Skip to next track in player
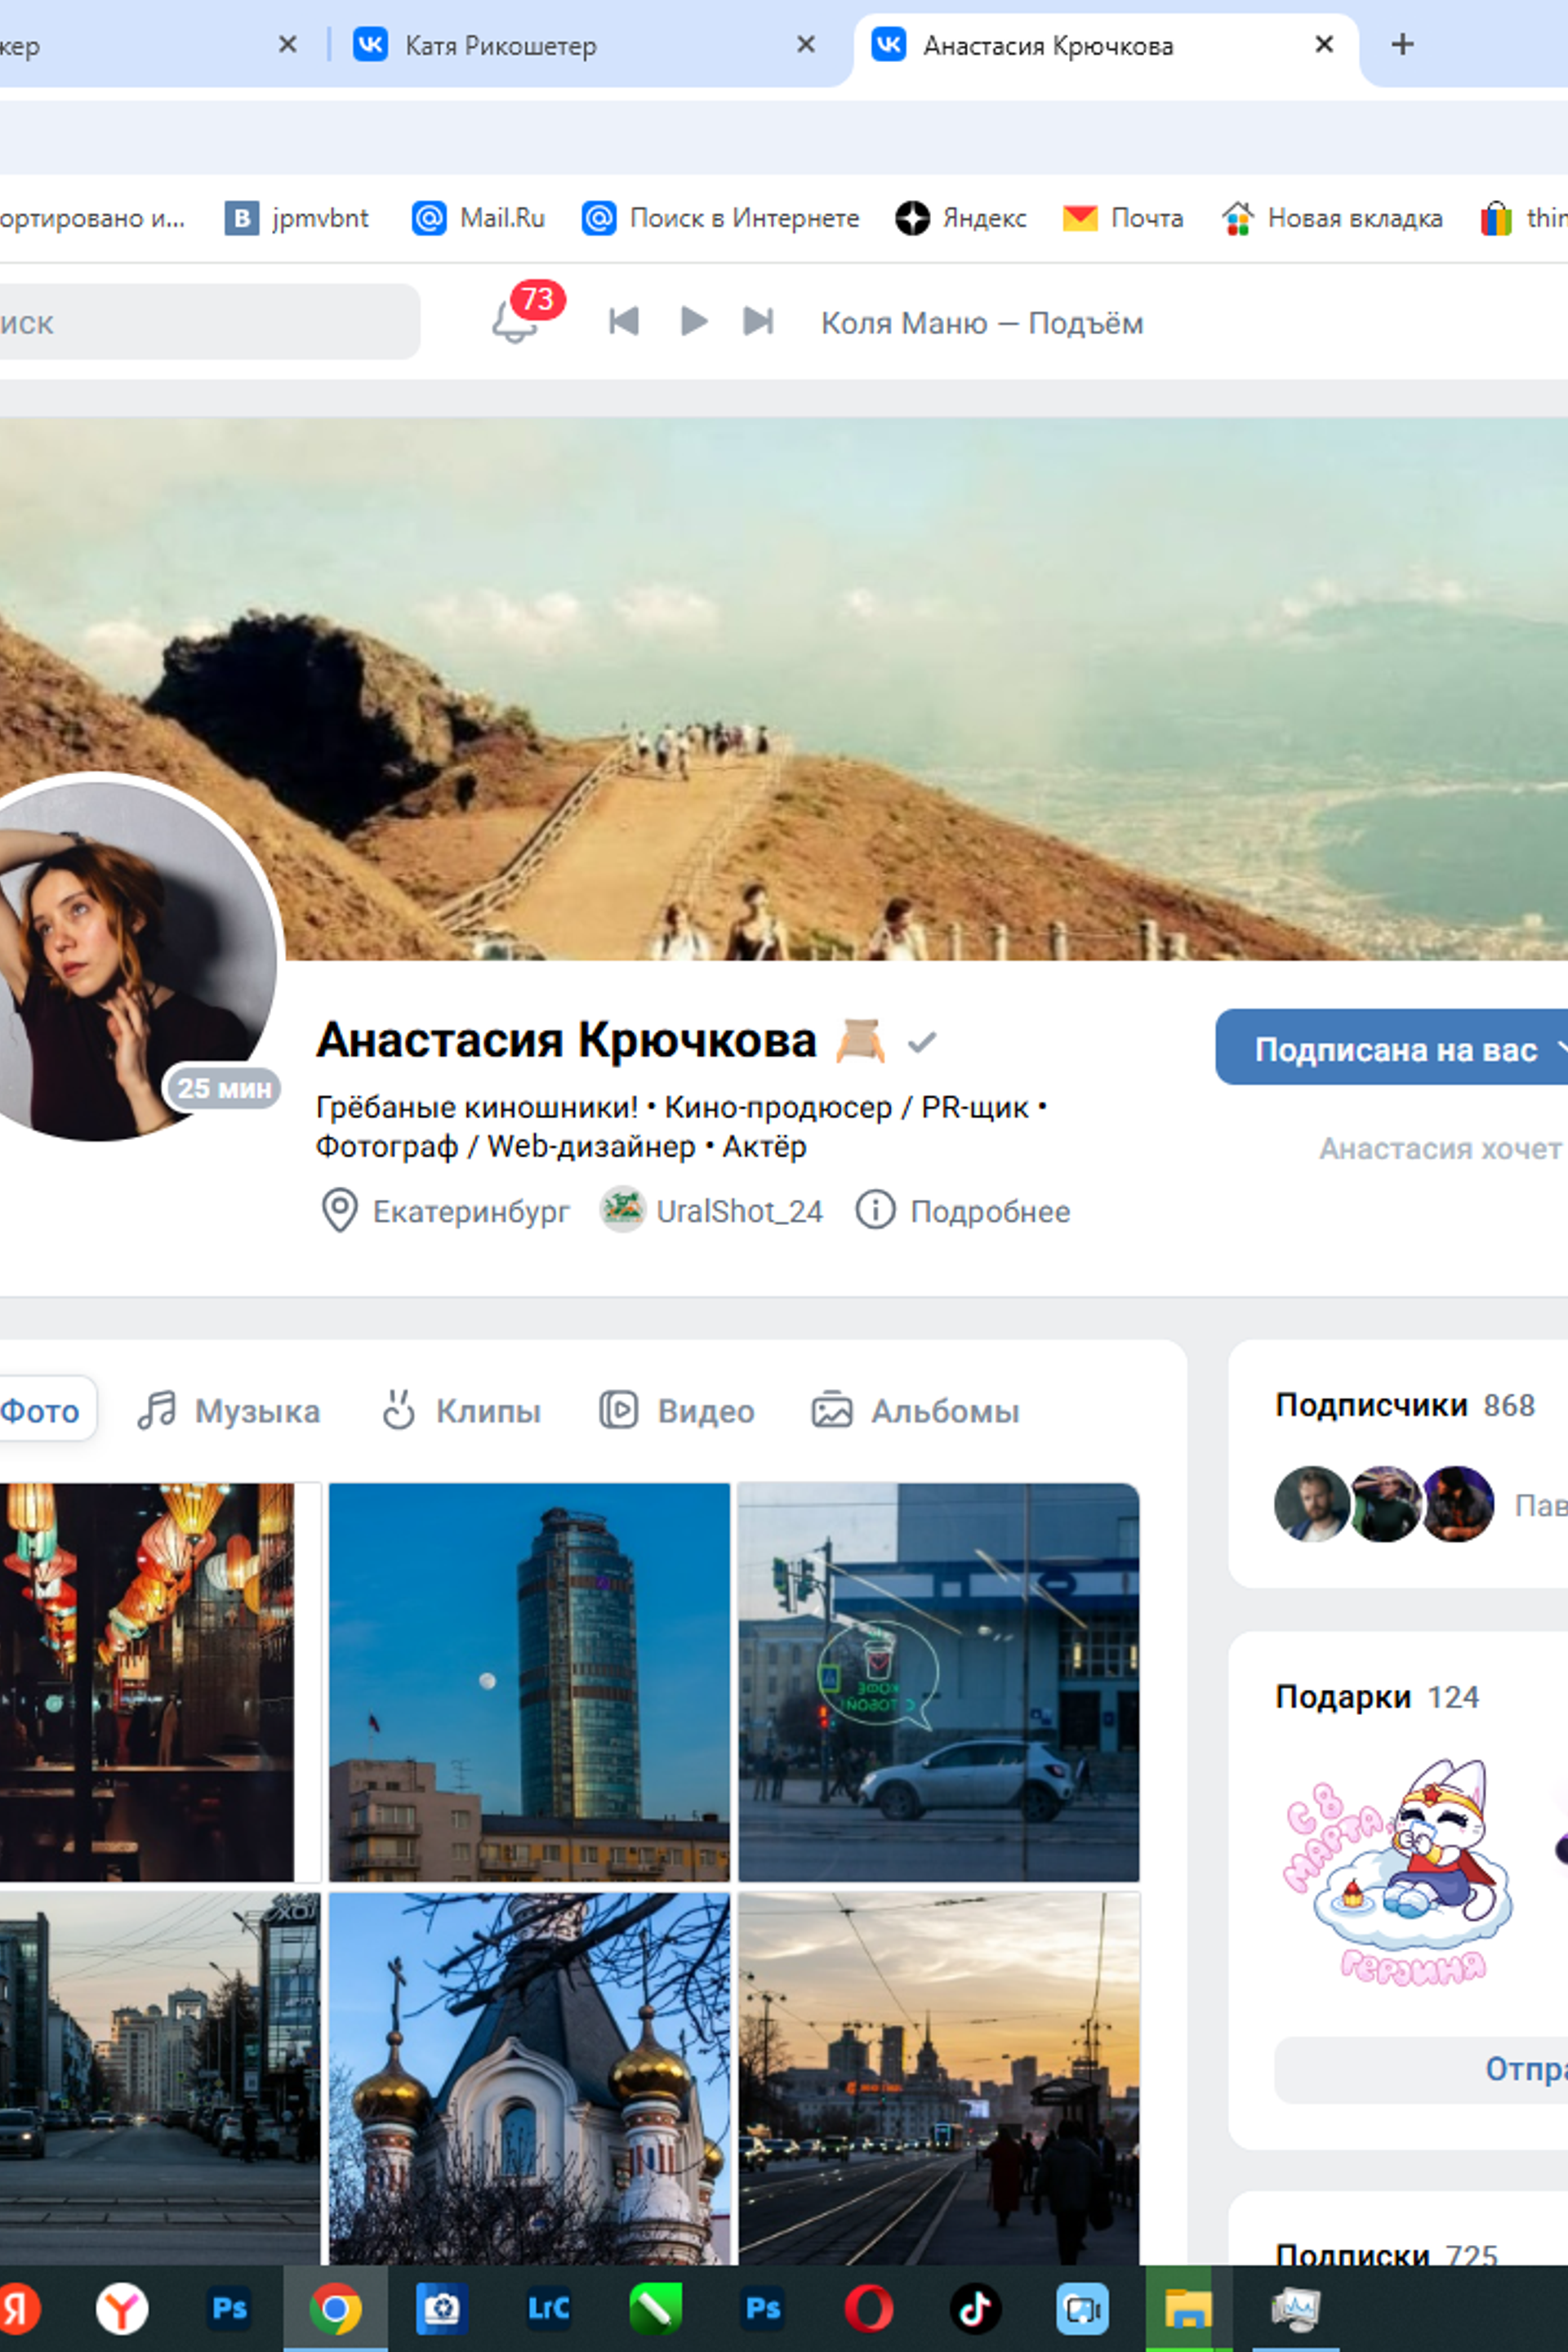This screenshot has width=1568, height=2352. (x=758, y=321)
